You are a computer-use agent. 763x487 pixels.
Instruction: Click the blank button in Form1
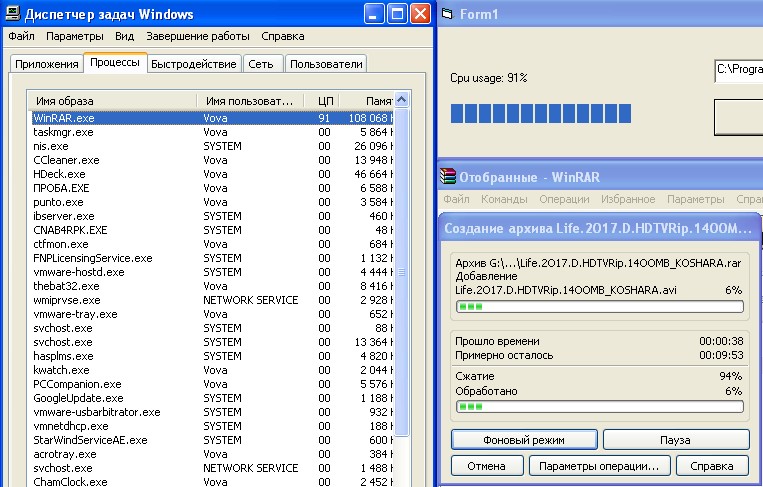tap(738, 117)
